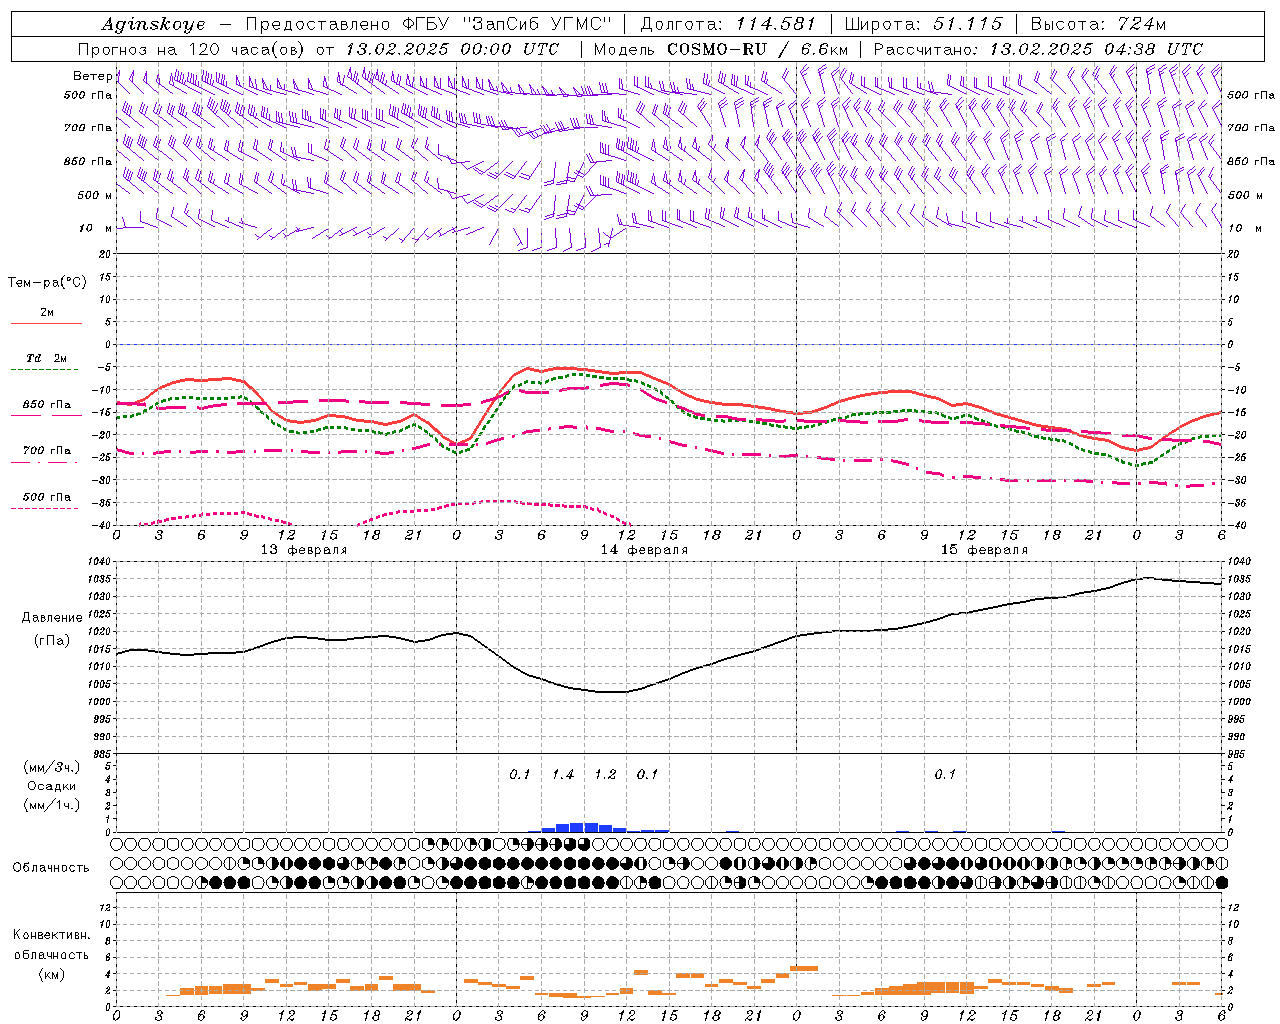This screenshot has height=1024, width=1280.
Task: Select the Давление pressure panel label
Action: tap(52, 618)
